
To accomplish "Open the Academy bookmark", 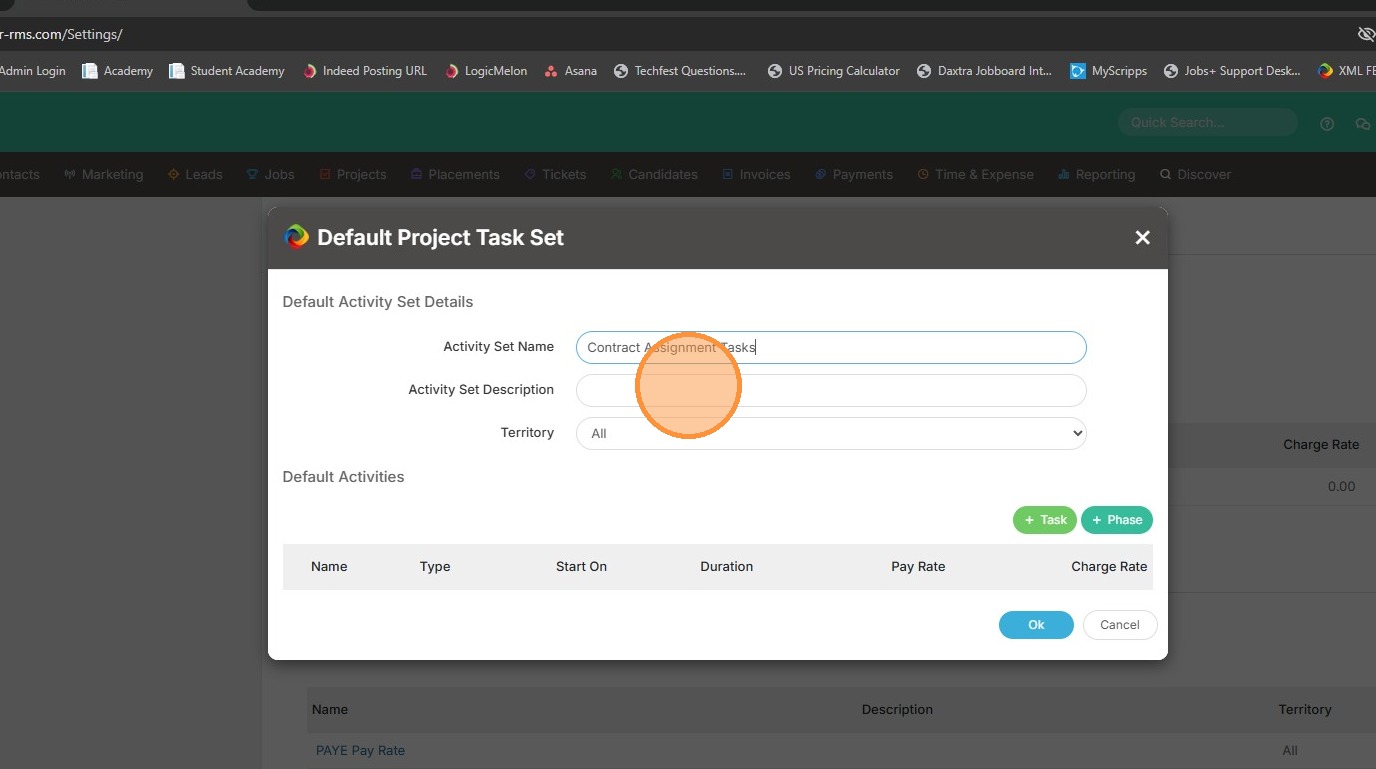I will tap(118, 71).
